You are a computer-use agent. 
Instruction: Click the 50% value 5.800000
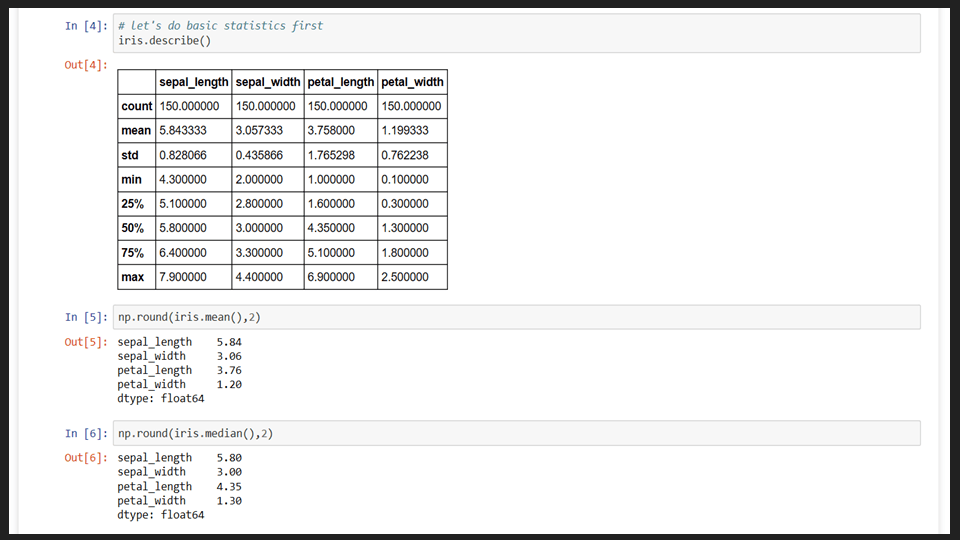(183, 228)
